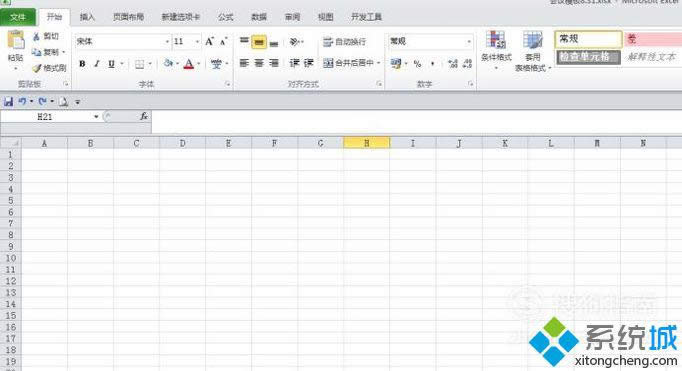This screenshot has width=682, height=371.
Task: Increase decimal places
Action: click(453, 64)
